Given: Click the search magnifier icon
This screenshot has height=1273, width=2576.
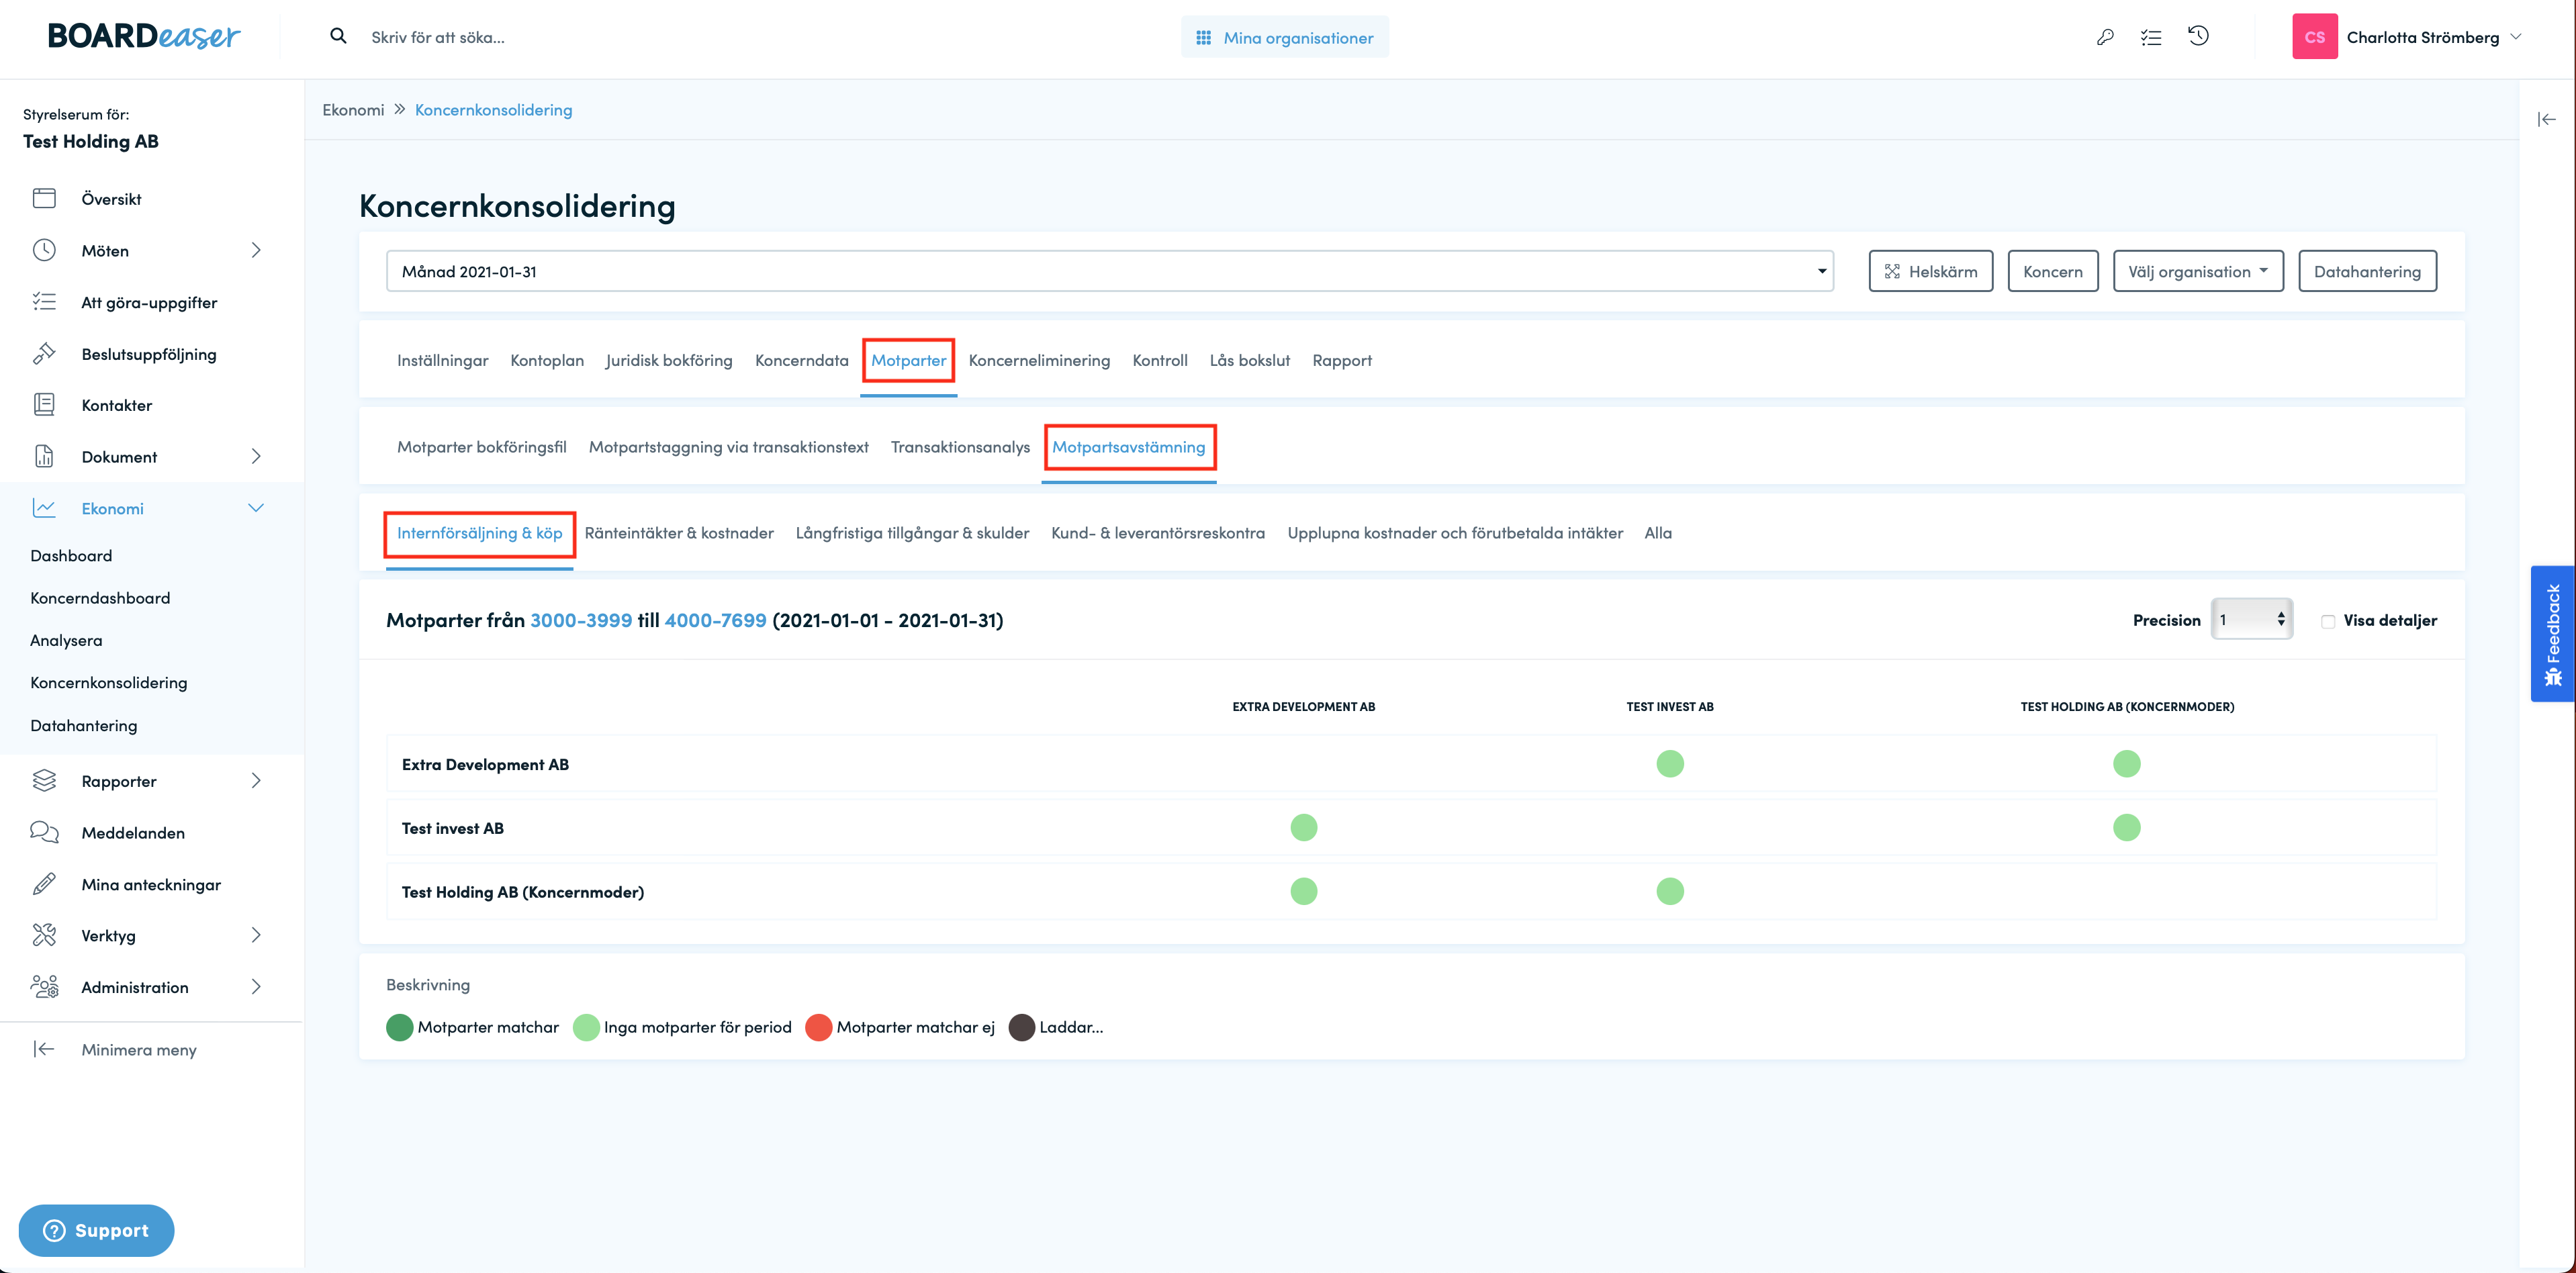Looking at the screenshot, I should tap(339, 36).
